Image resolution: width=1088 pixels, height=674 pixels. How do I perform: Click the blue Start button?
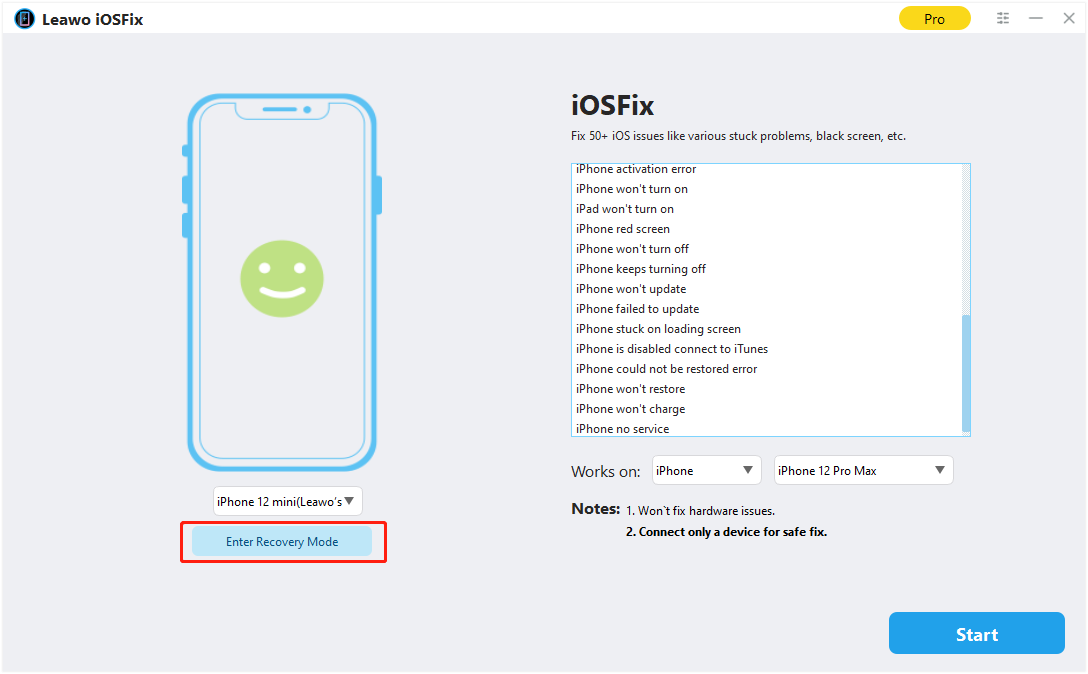(976, 634)
